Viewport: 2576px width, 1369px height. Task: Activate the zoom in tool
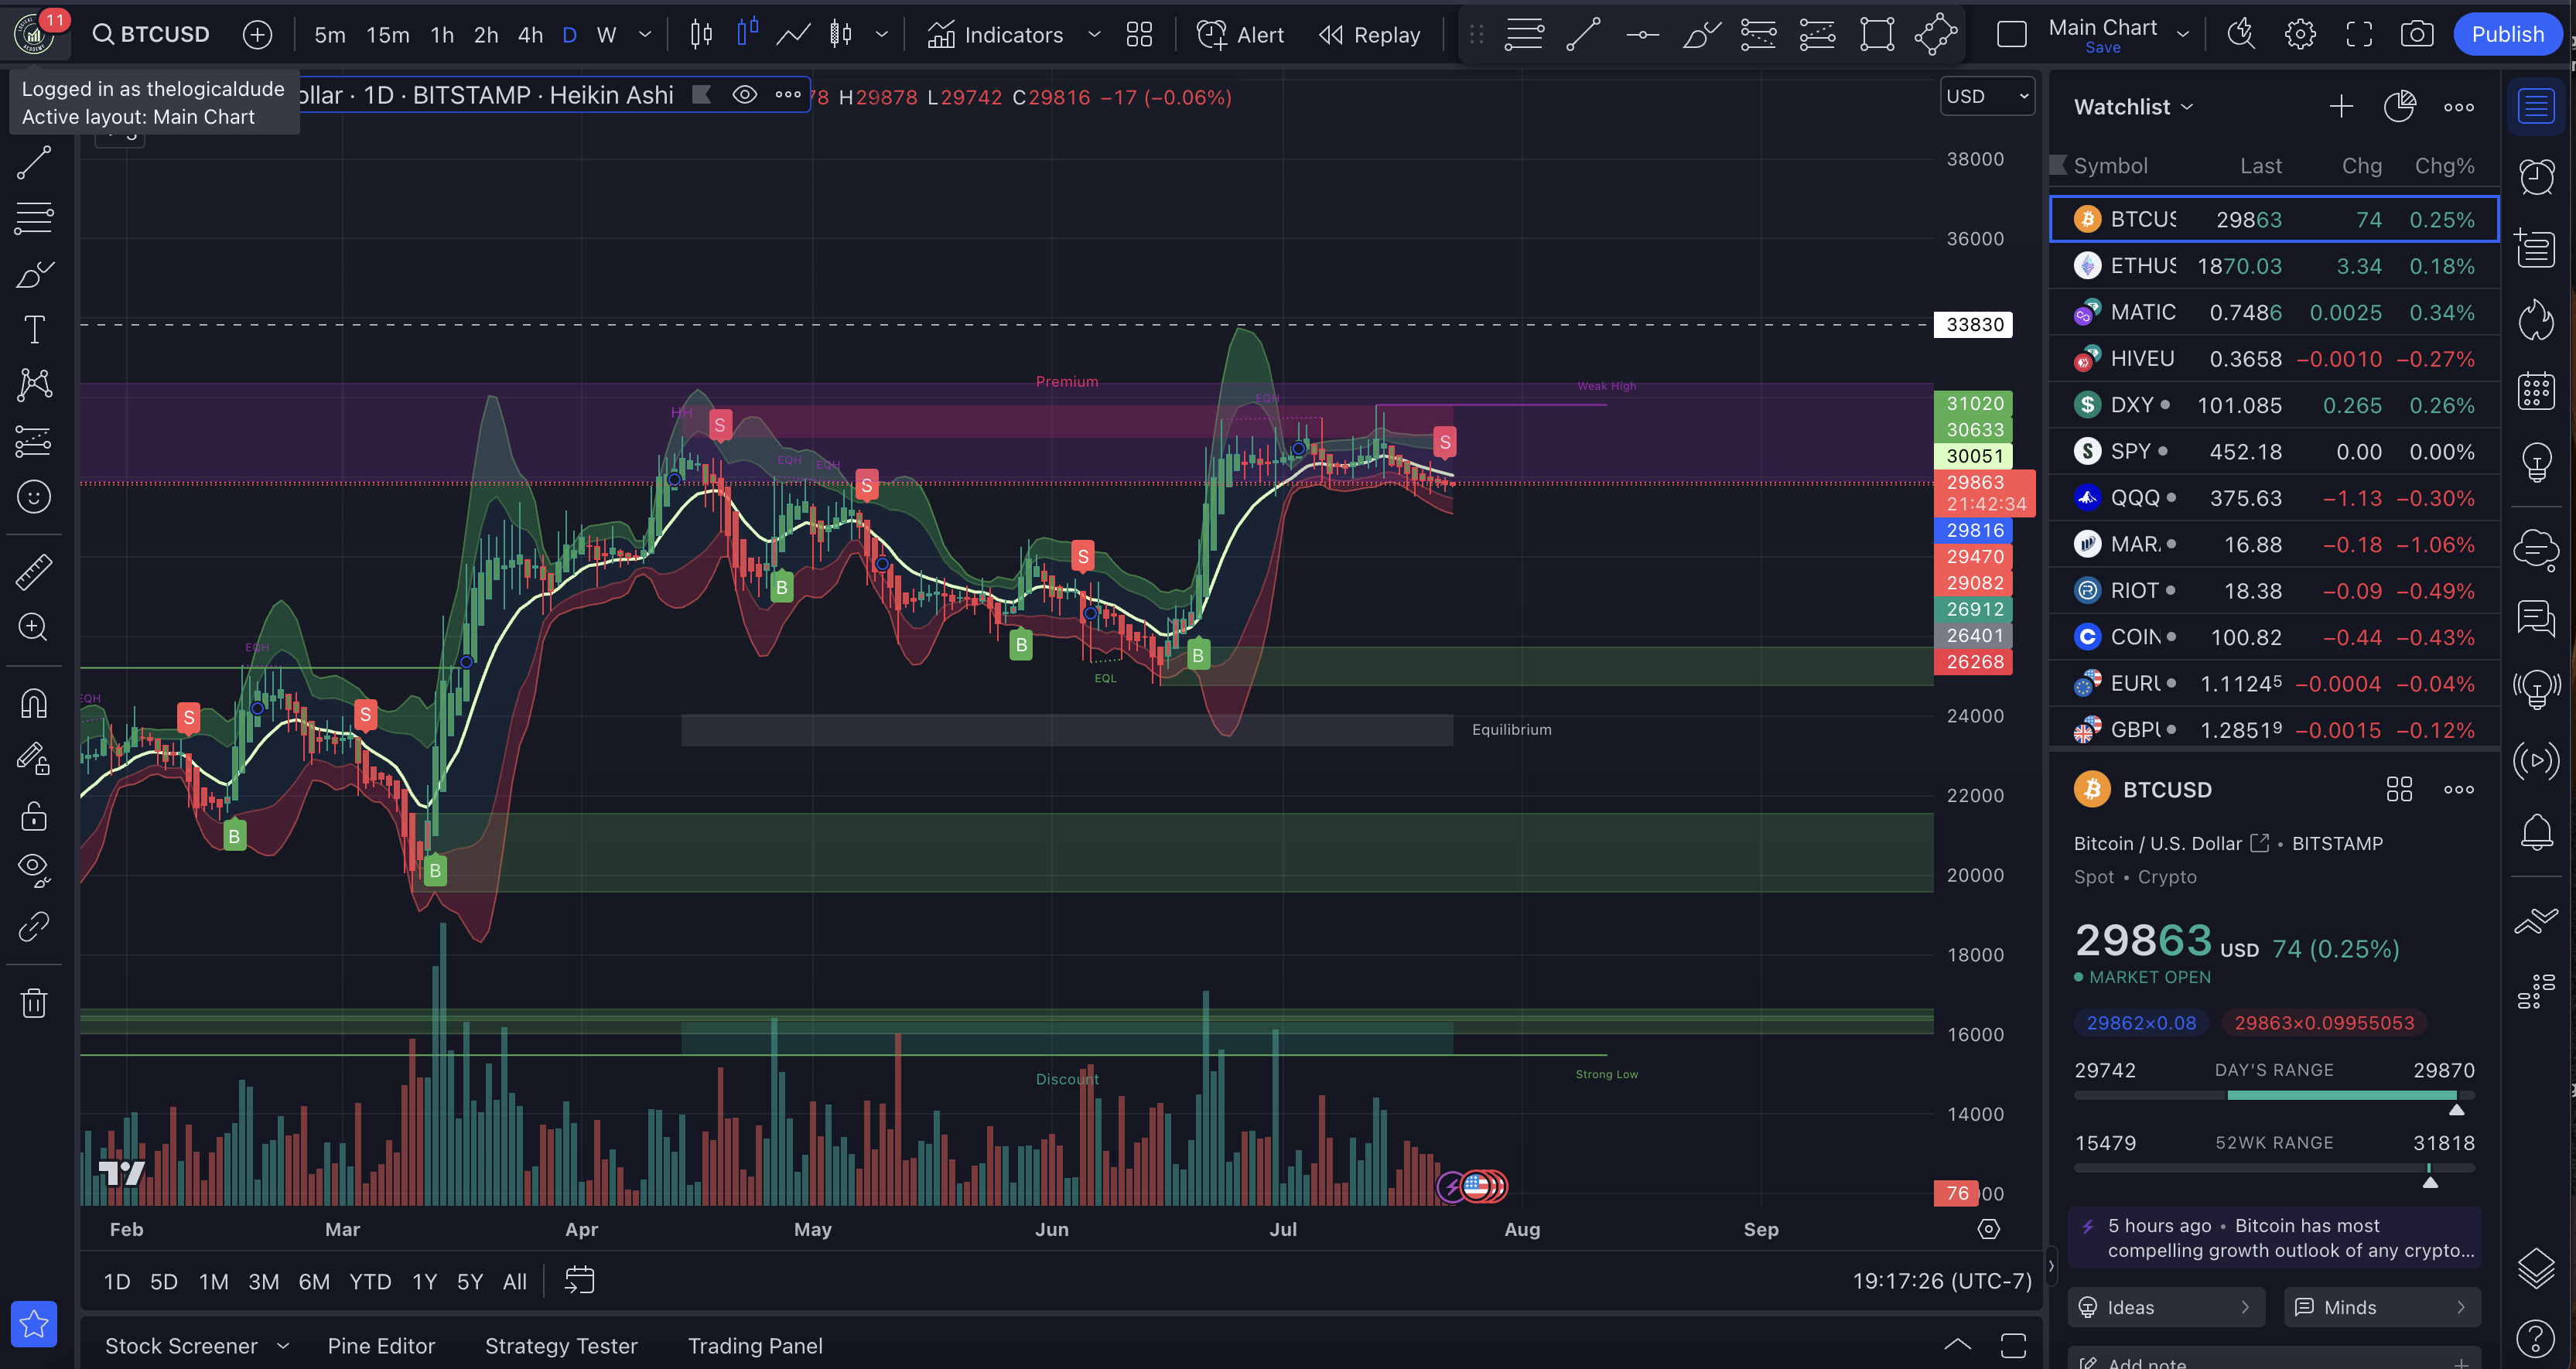coord(34,628)
